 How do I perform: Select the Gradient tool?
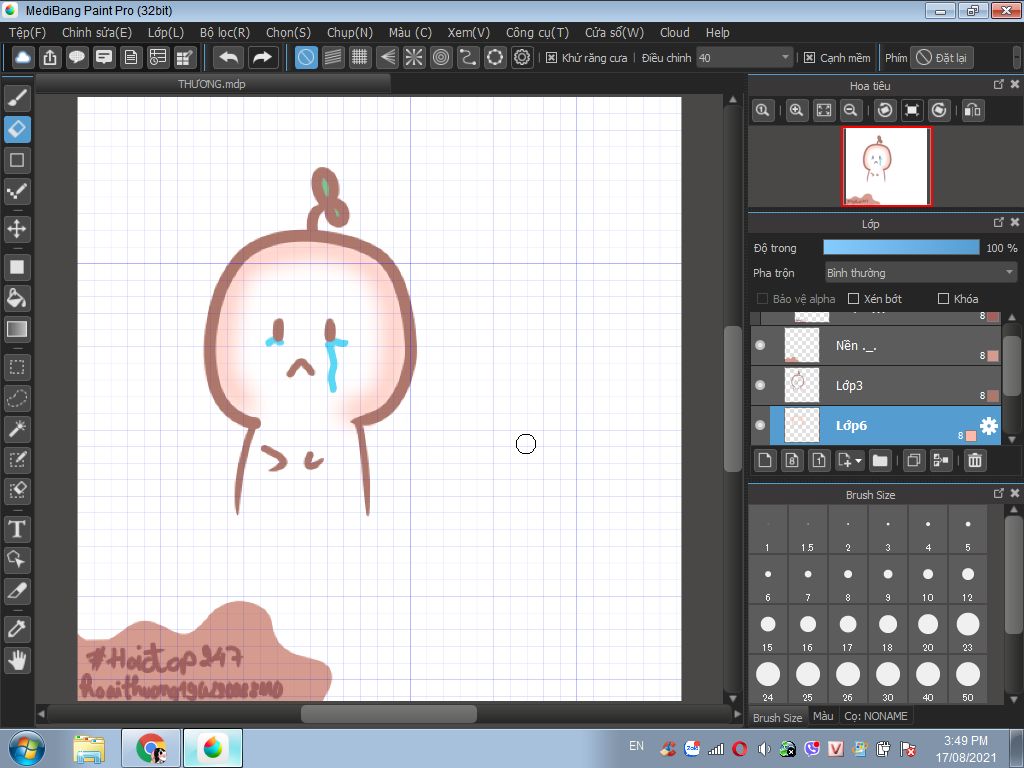(x=17, y=328)
